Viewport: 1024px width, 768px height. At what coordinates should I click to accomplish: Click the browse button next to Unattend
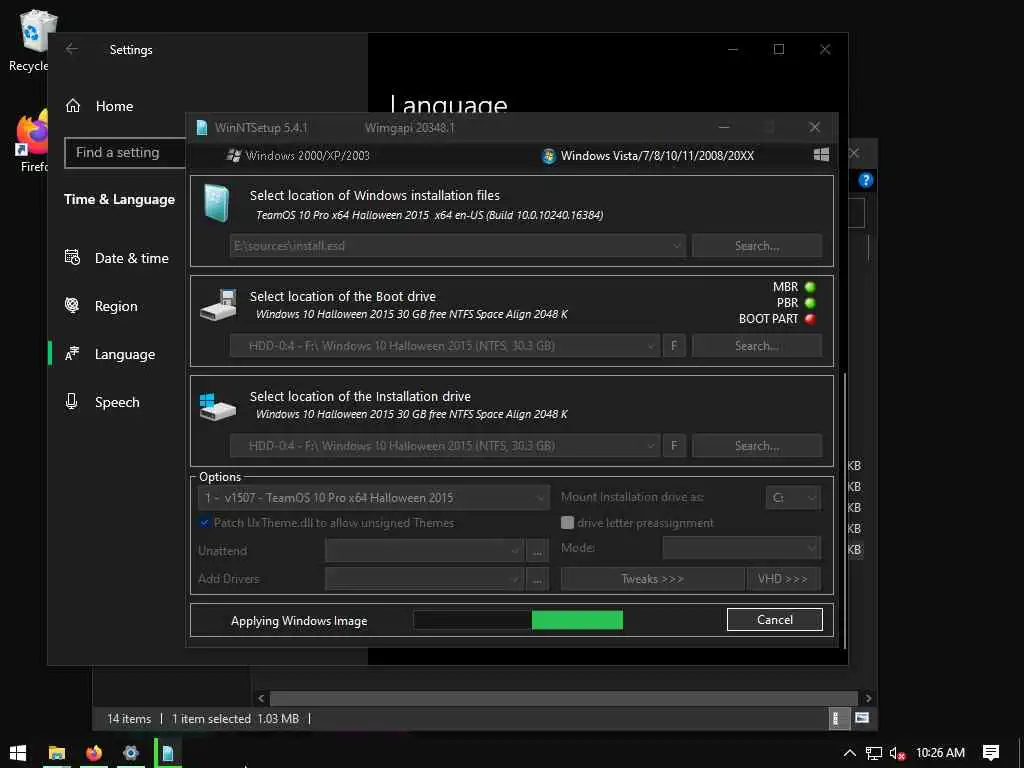coord(537,551)
